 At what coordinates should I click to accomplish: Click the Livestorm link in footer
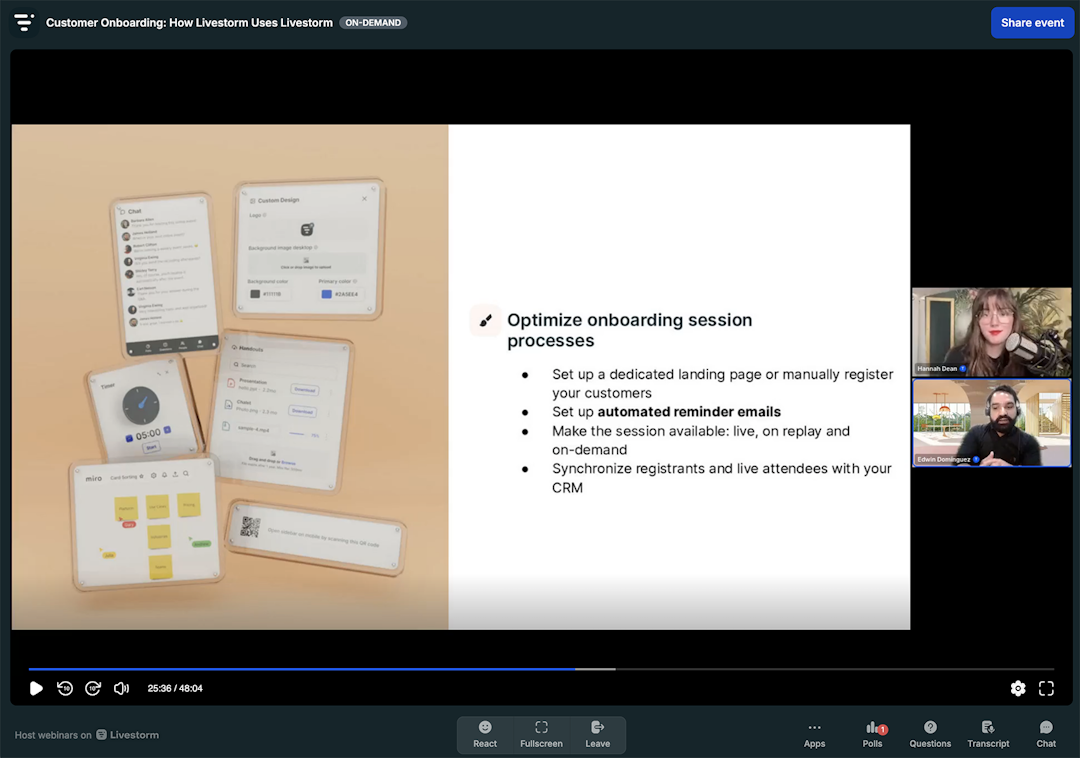(127, 735)
